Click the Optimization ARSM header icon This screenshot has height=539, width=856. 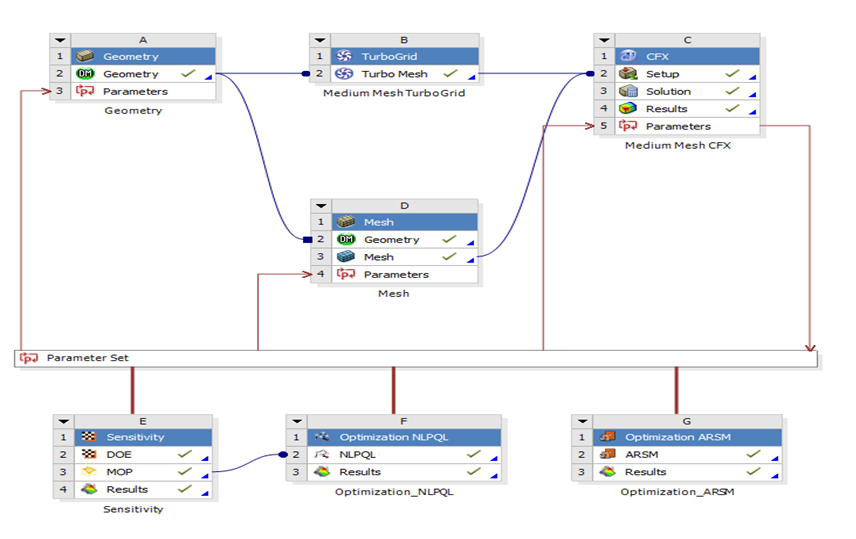pos(608,436)
